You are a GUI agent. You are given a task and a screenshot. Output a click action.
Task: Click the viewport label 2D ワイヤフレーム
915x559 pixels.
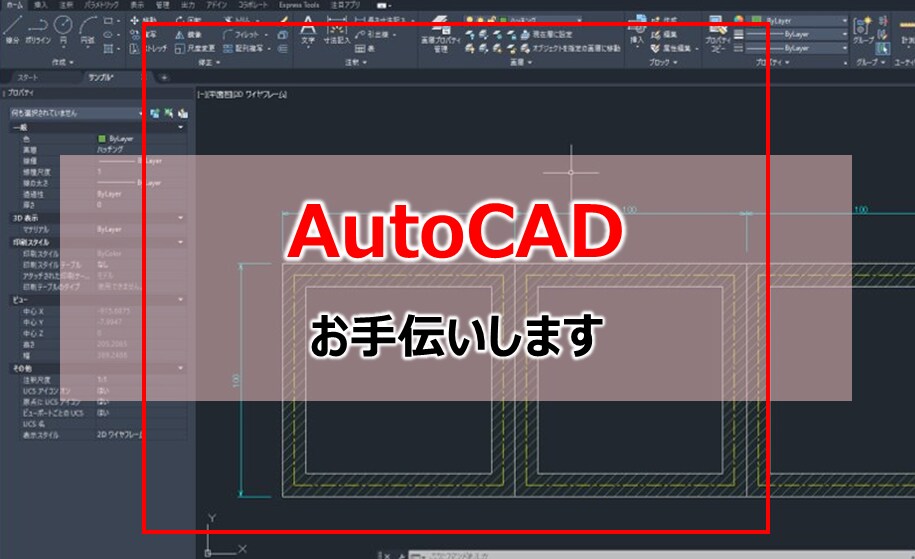(x=260, y=94)
